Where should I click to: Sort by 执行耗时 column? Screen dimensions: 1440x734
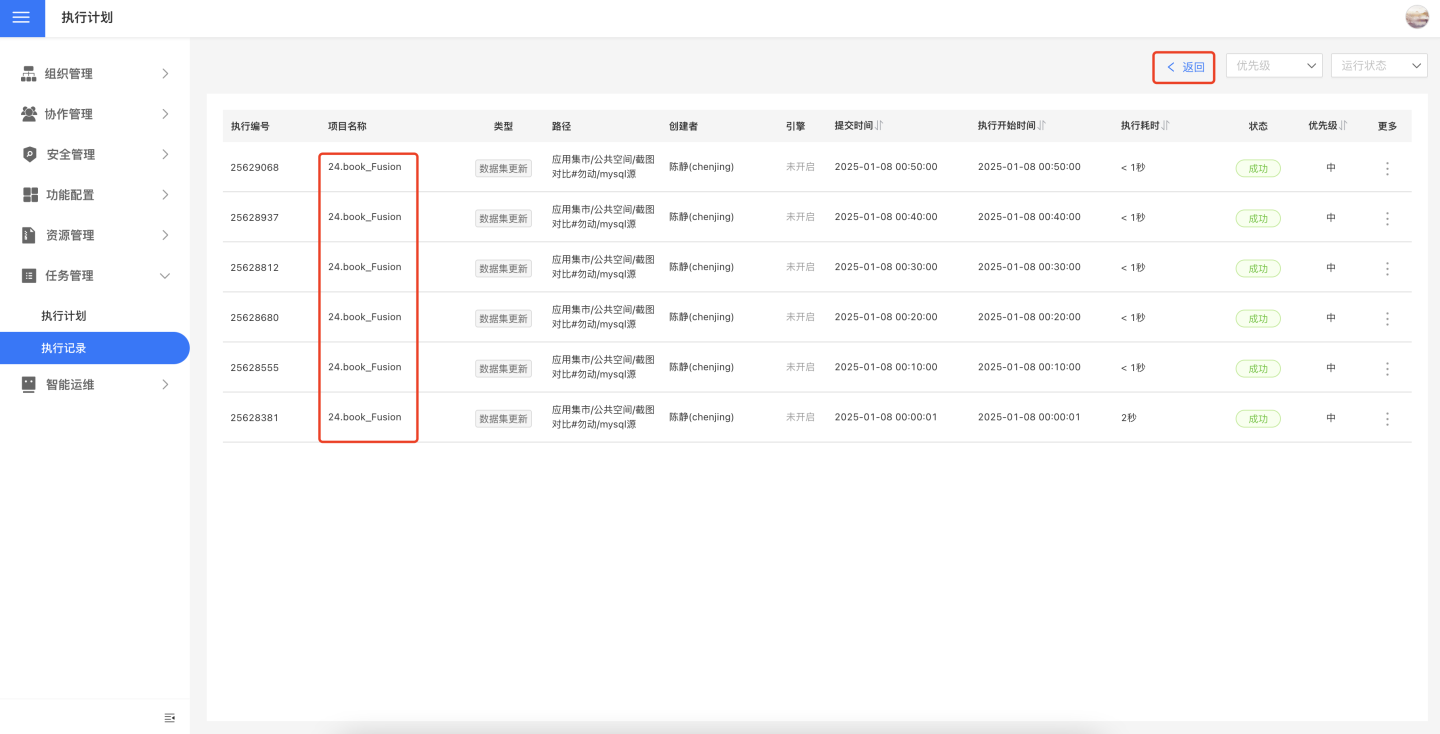click(x=1166, y=126)
